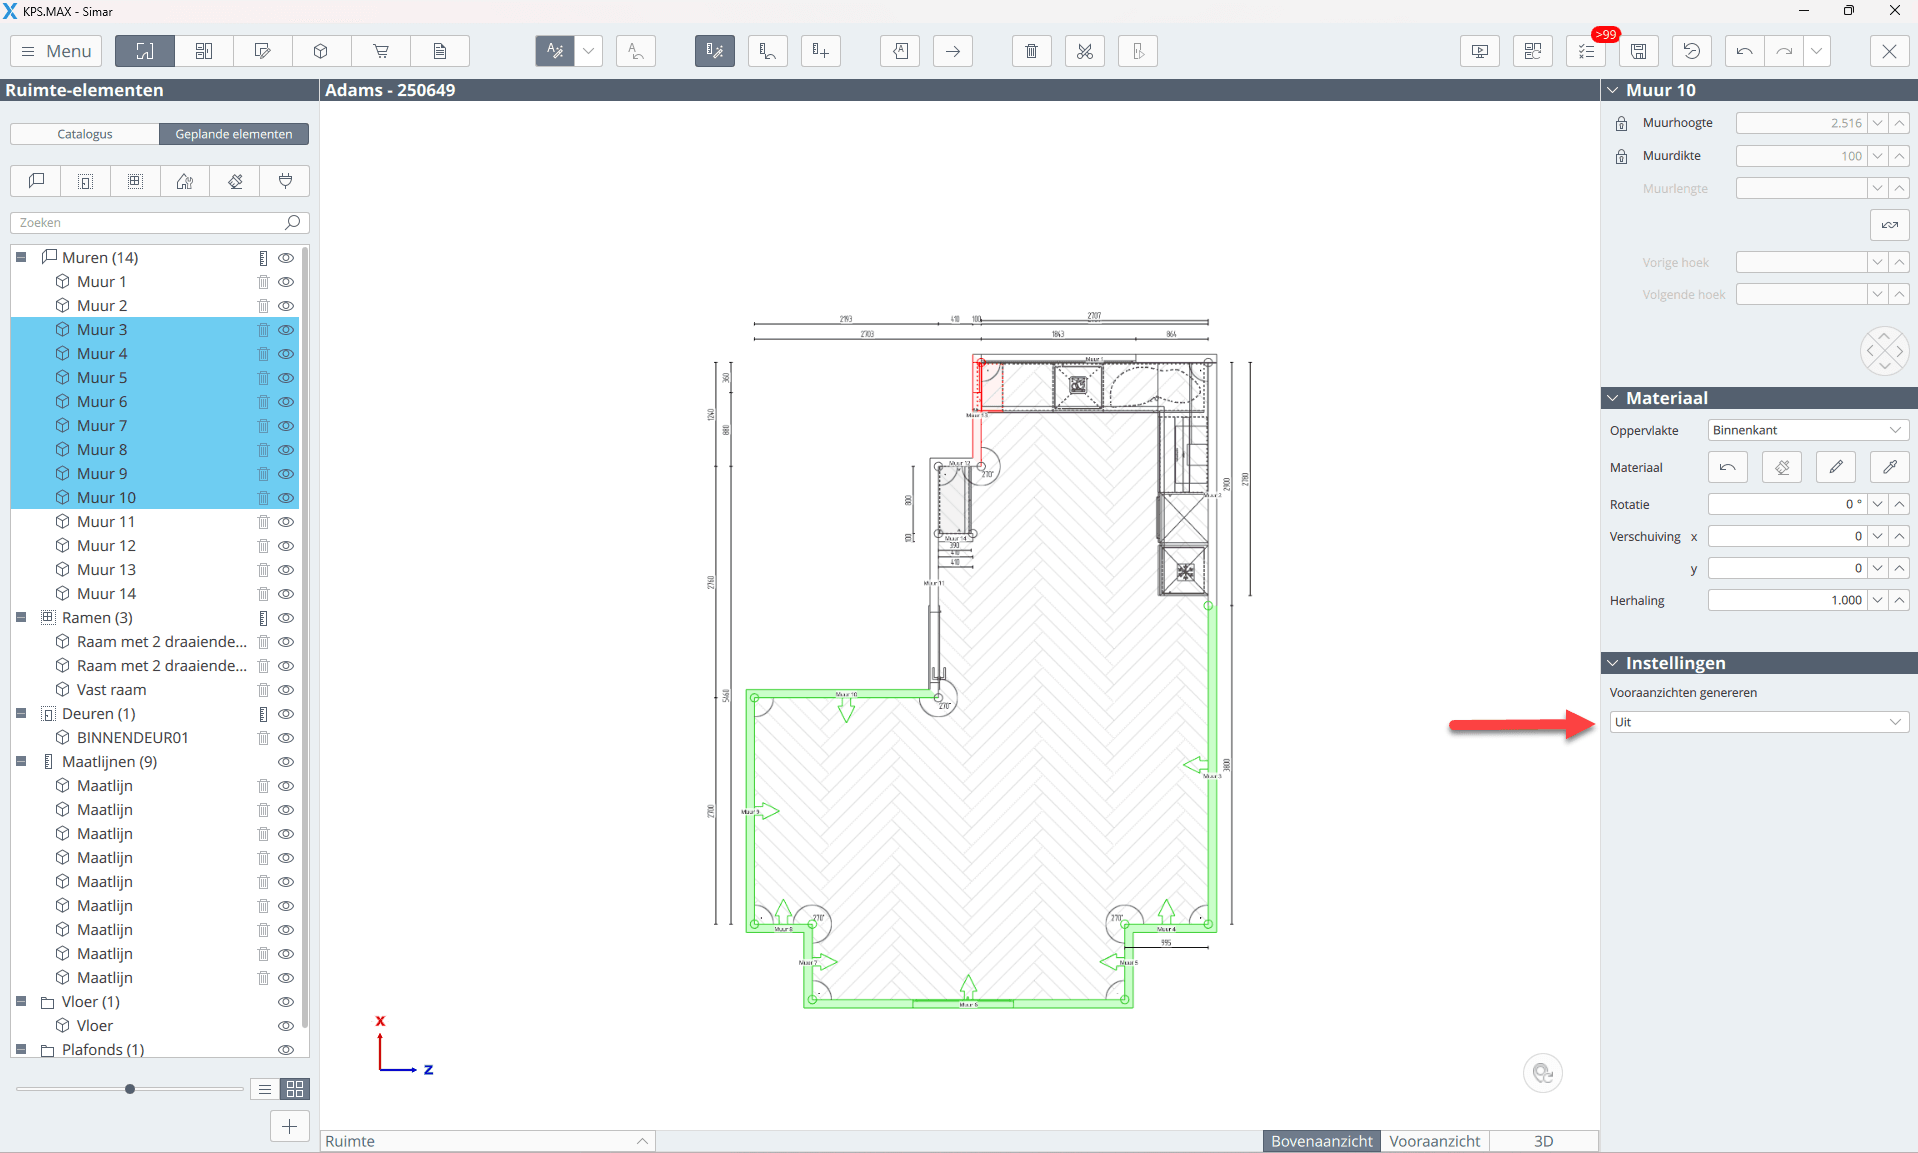Click the presentation screen icon
The image size is (1918, 1153).
click(1479, 51)
